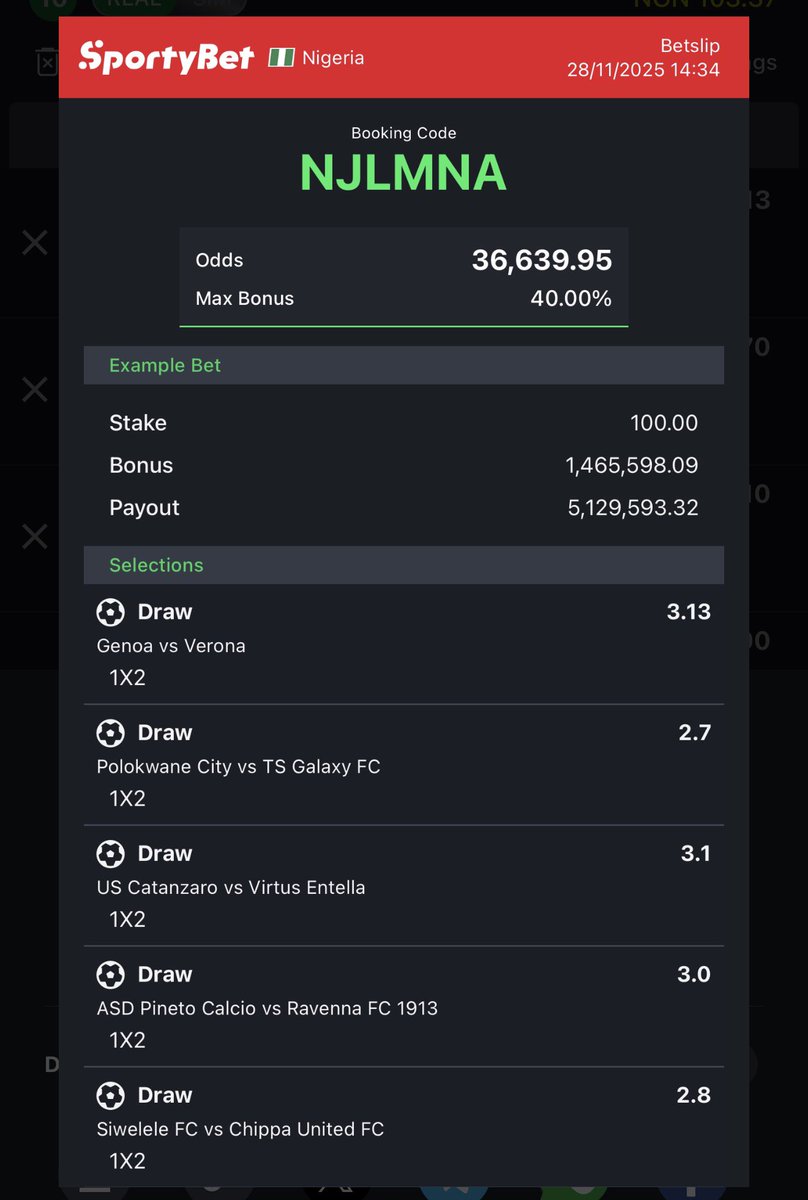The height and width of the screenshot is (1200, 808).
Task: Click the 1X2 market under US Catanzaro match
Action: pos(128,920)
